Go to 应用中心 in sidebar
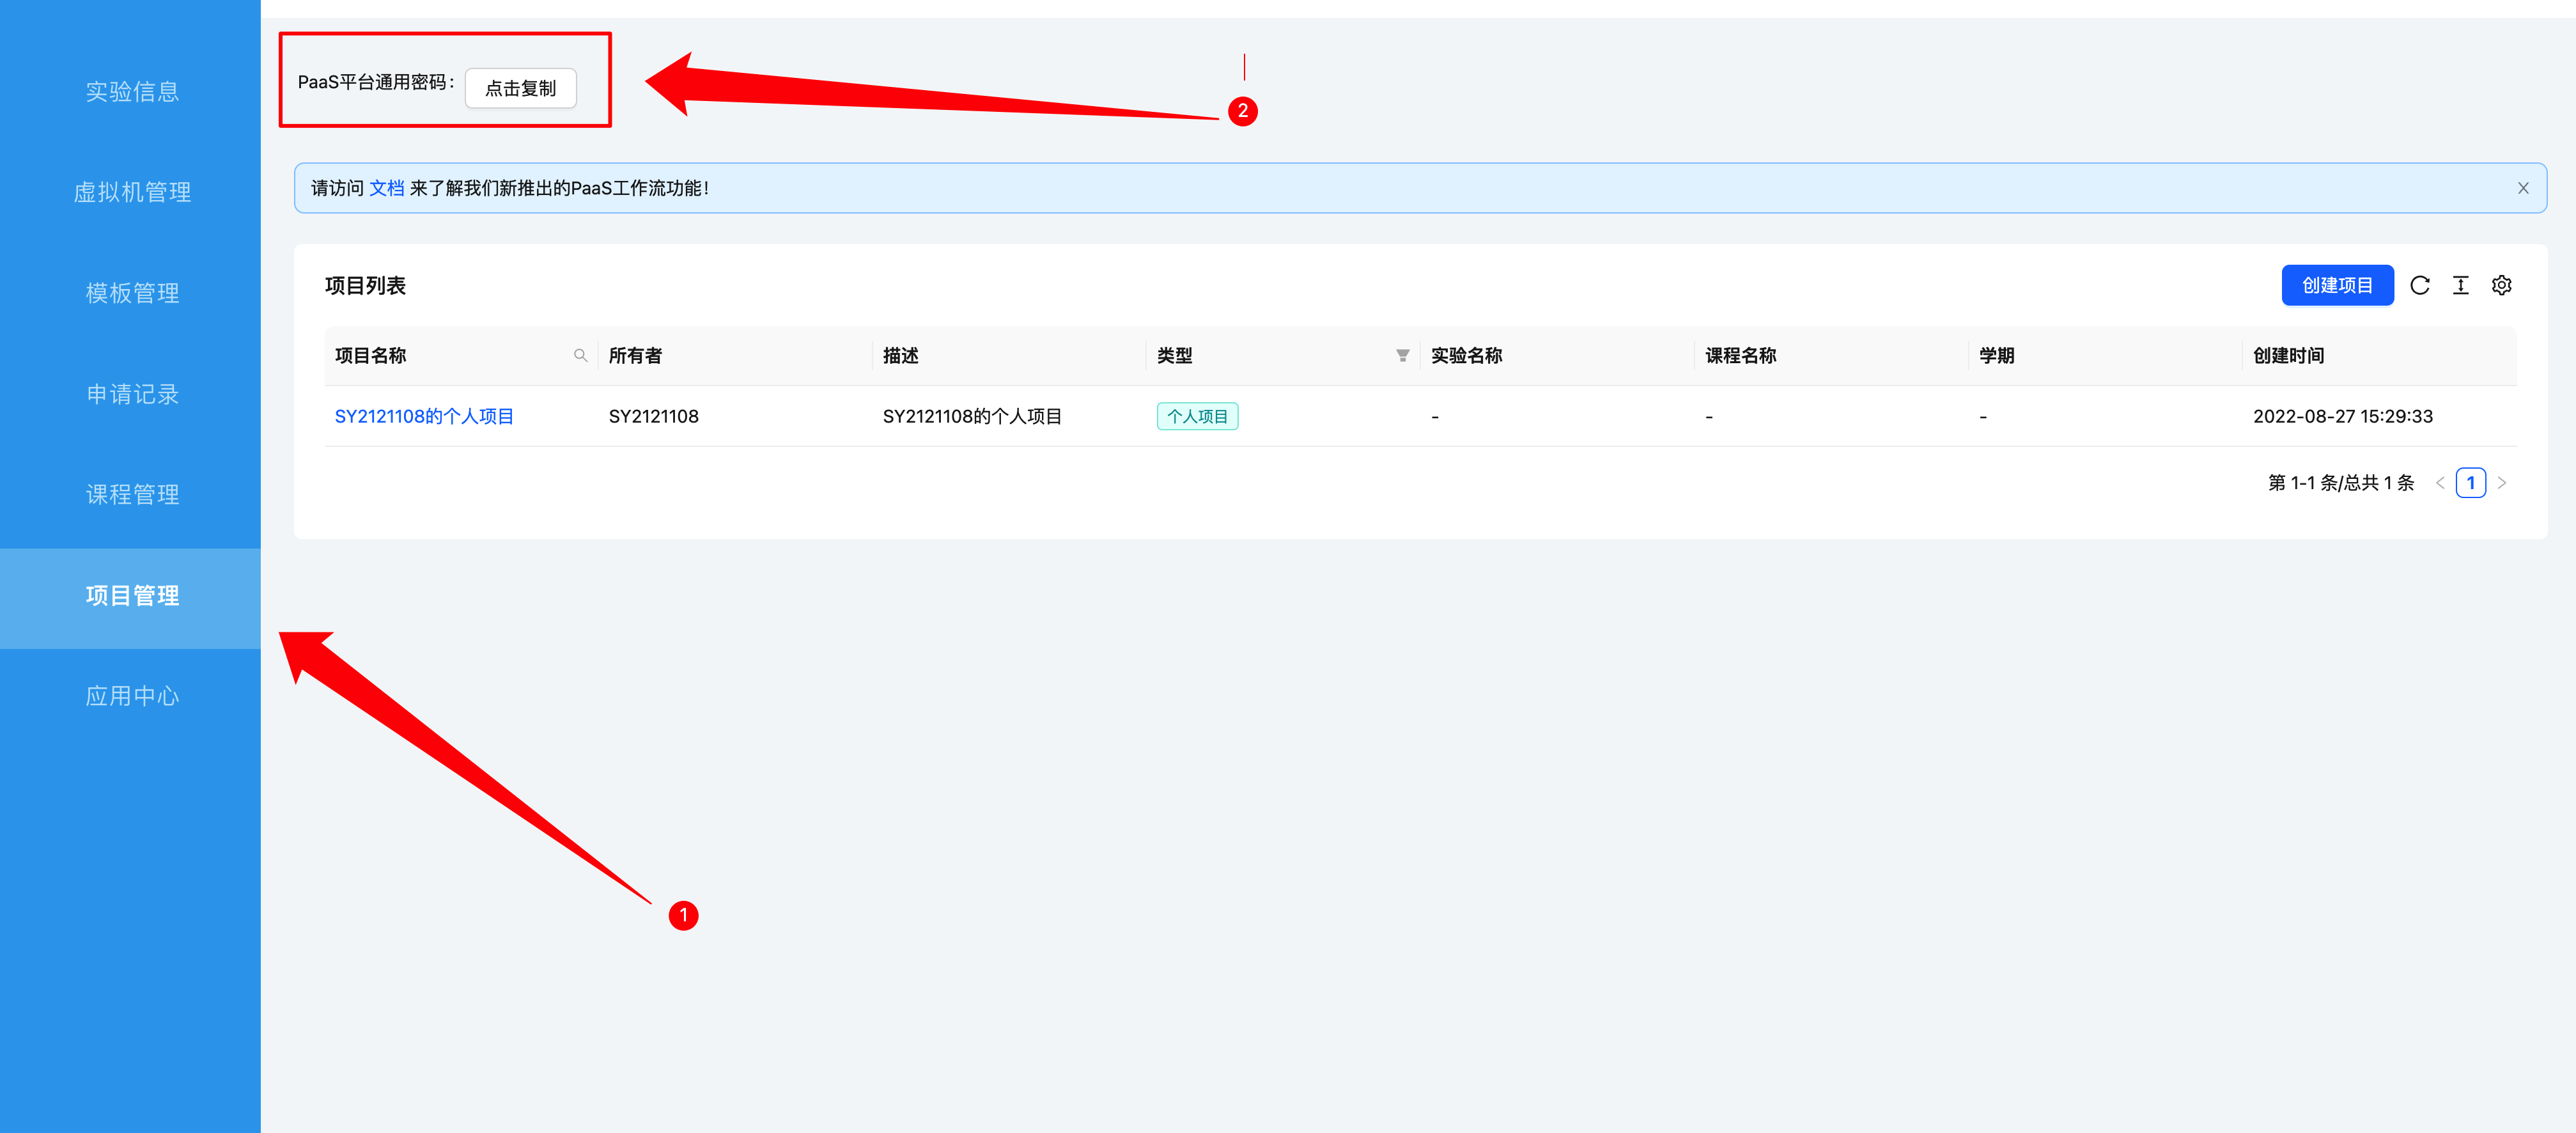 131,696
